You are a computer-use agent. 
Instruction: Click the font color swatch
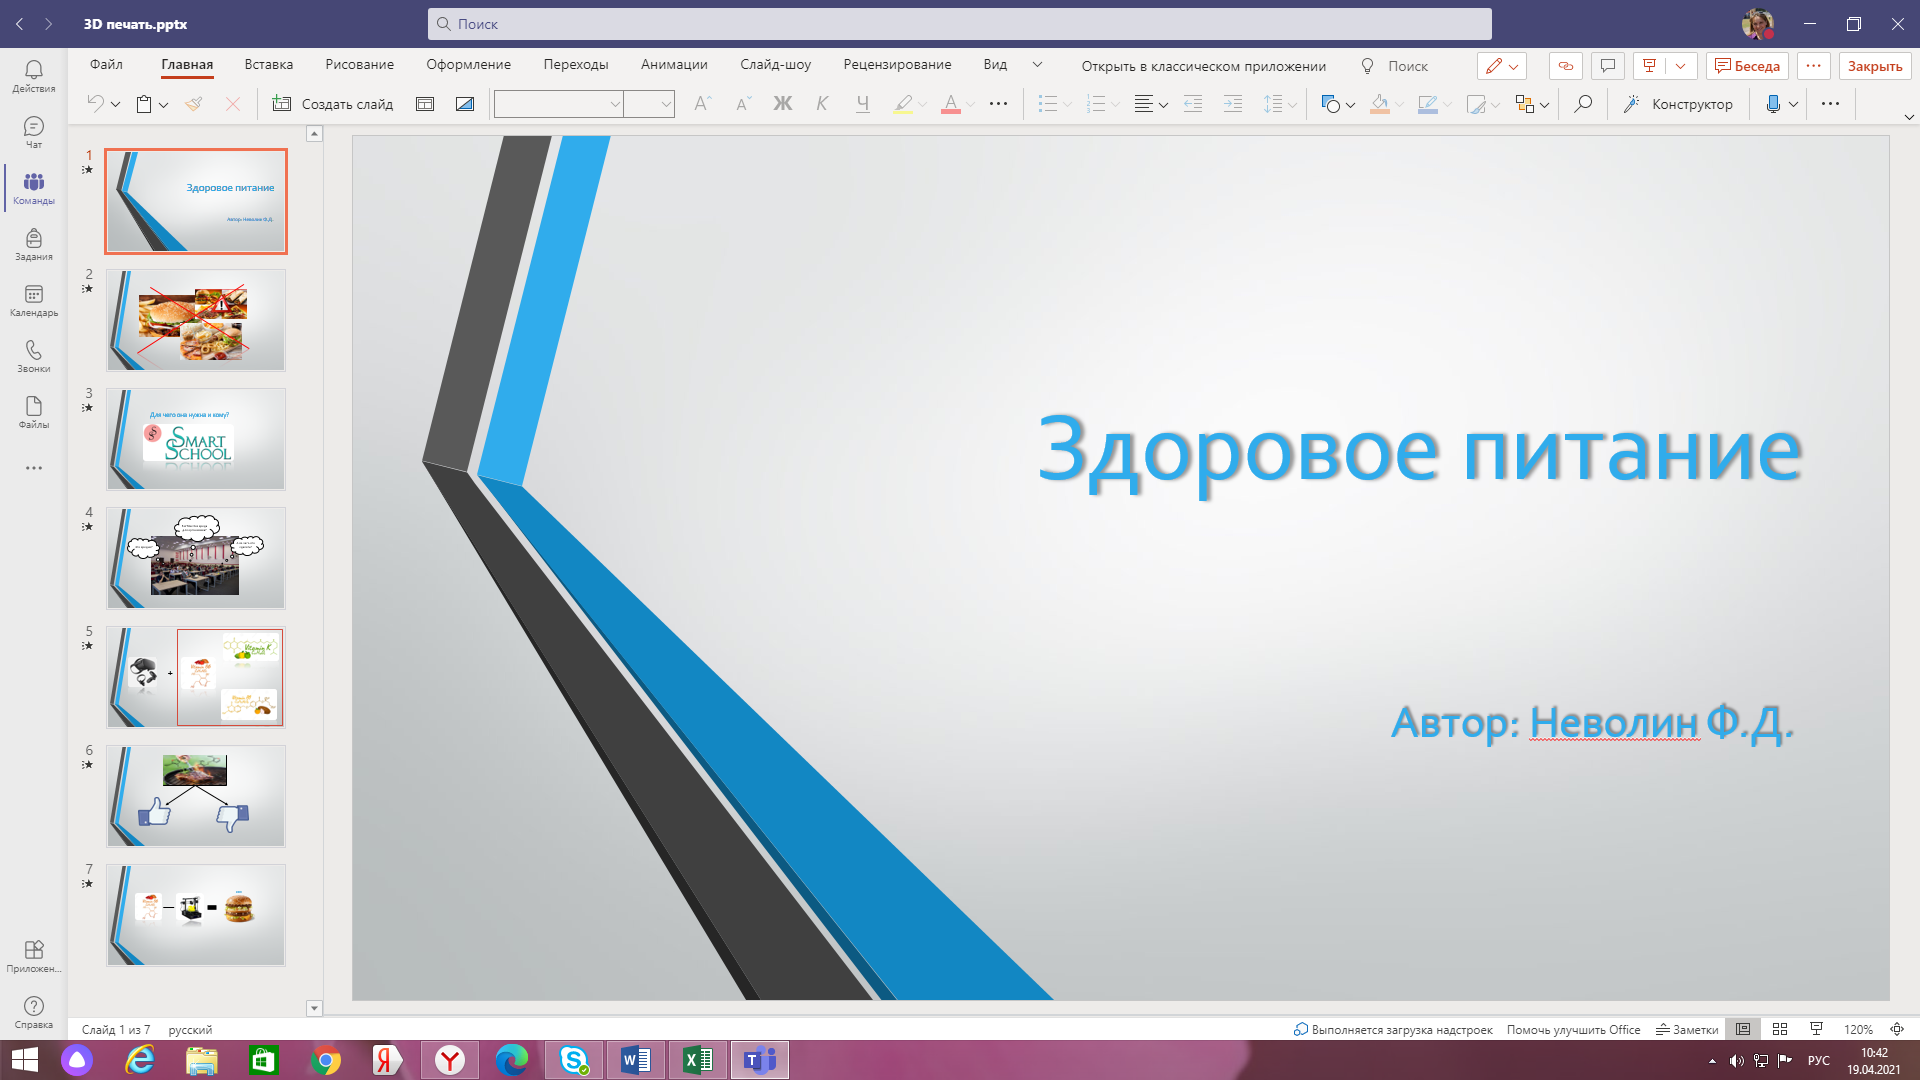[950, 104]
